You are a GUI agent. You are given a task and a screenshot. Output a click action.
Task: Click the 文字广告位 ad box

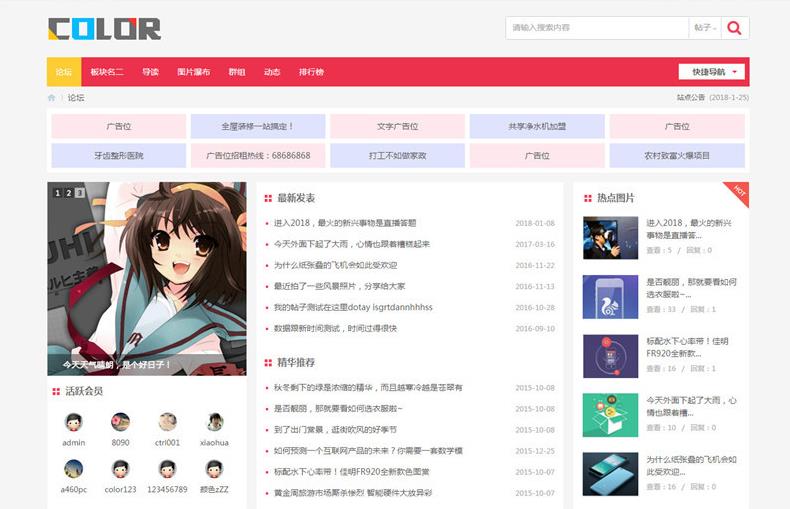[398, 126]
